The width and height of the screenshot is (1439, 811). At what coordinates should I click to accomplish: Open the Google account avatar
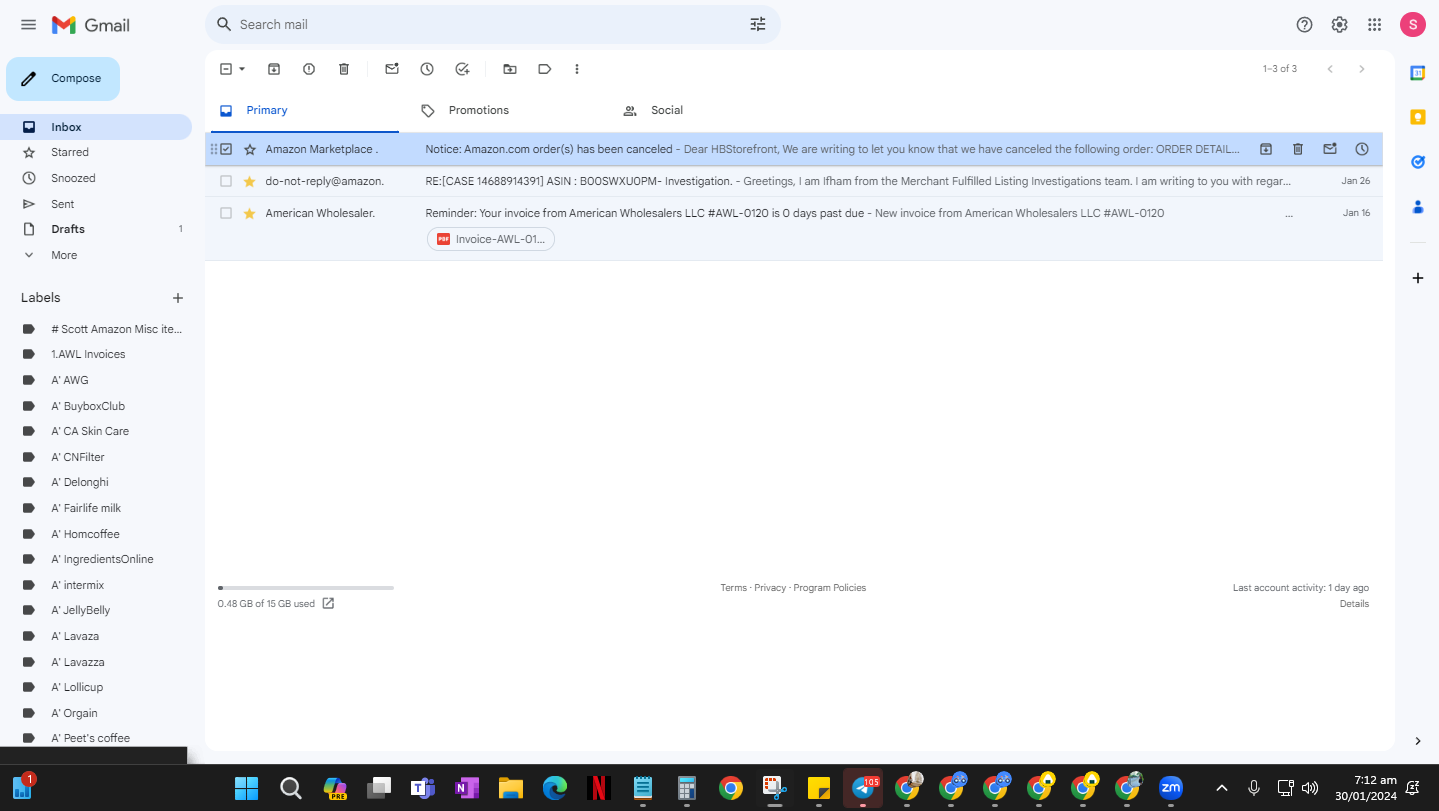1413,25
